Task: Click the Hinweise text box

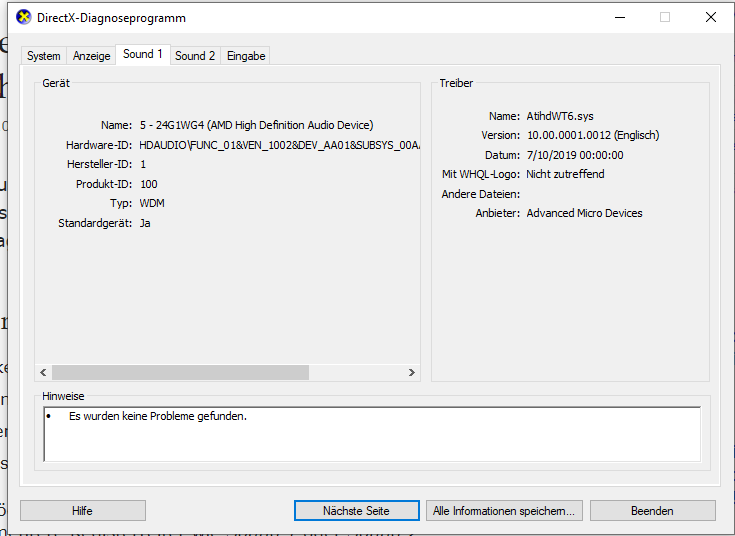Action: point(372,434)
